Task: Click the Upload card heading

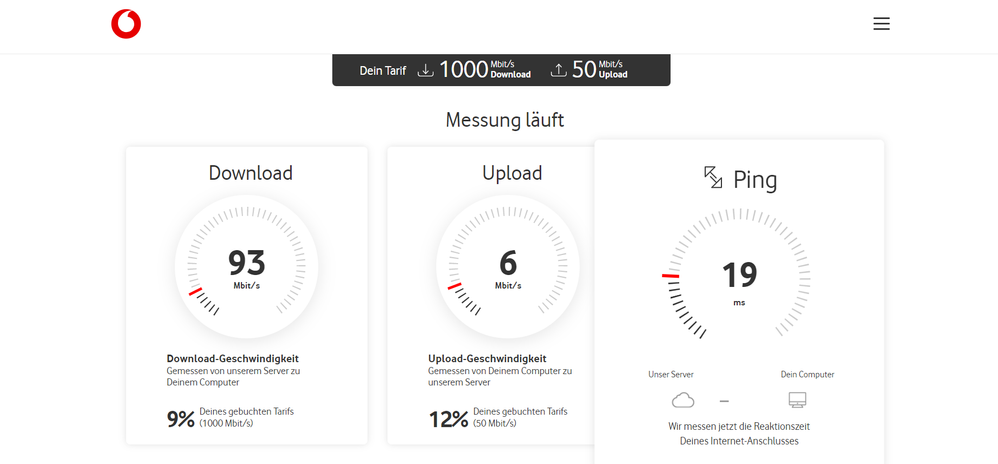Action: click(512, 173)
